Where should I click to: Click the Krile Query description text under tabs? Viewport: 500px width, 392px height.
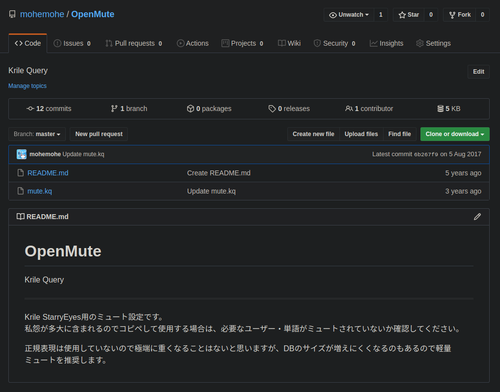tap(28, 71)
